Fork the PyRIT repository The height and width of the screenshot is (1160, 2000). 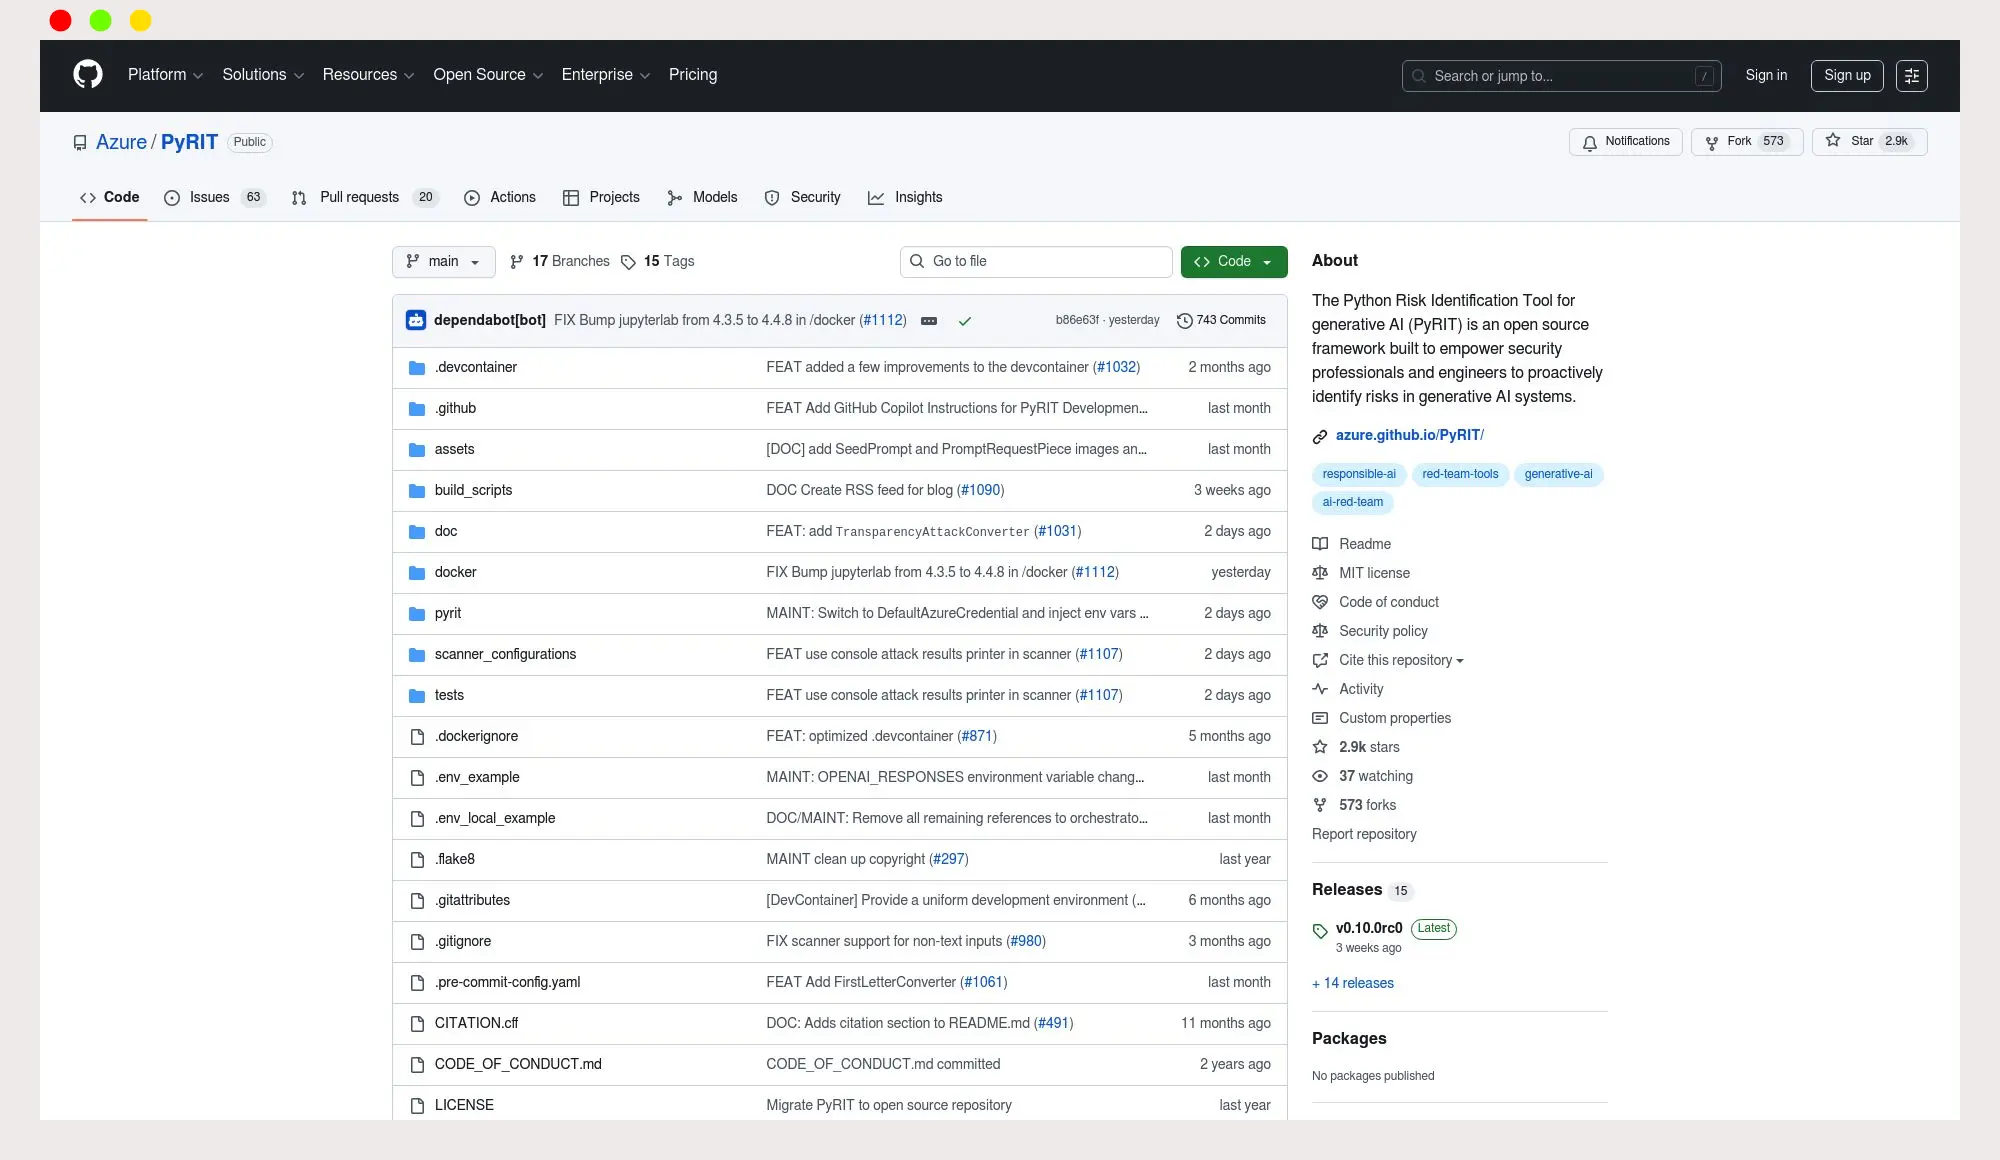click(x=1746, y=142)
